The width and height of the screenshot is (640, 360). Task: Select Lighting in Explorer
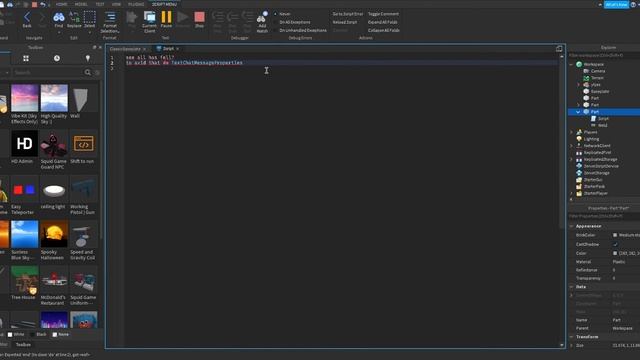[591, 139]
